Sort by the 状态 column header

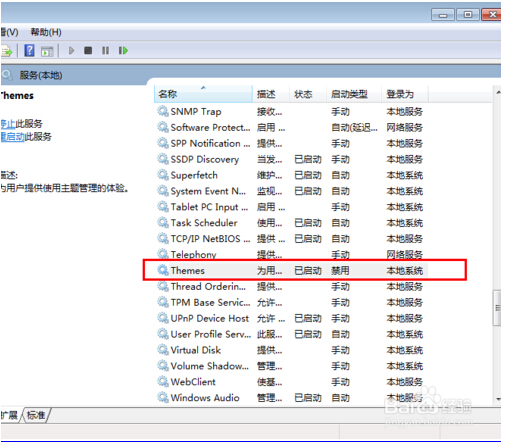point(307,94)
